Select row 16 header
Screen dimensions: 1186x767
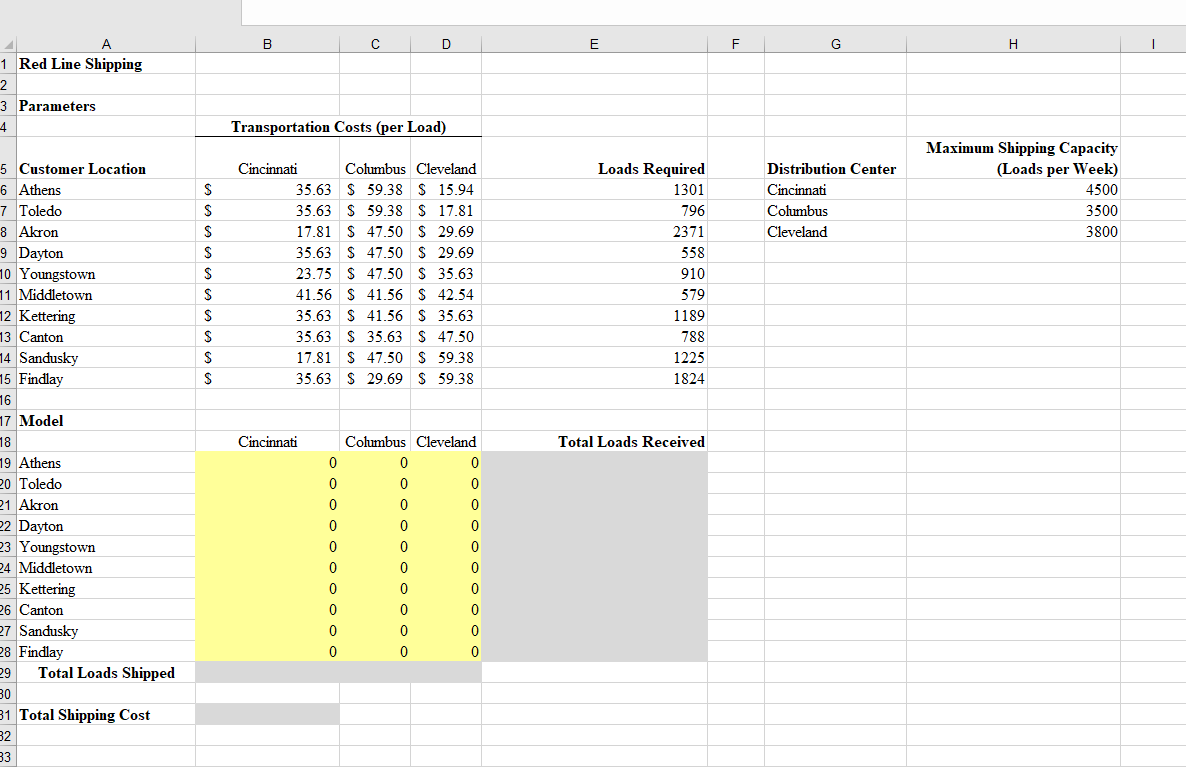tap(7, 400)
